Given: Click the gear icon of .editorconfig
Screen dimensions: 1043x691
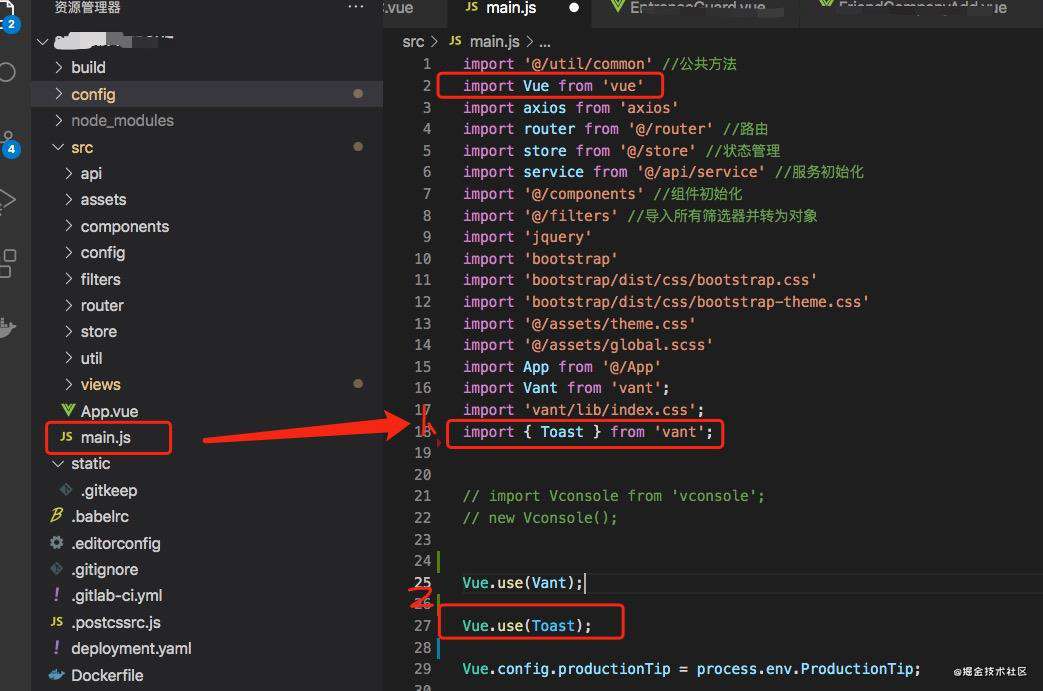Looking at the screenshot, I should (57, 543).
